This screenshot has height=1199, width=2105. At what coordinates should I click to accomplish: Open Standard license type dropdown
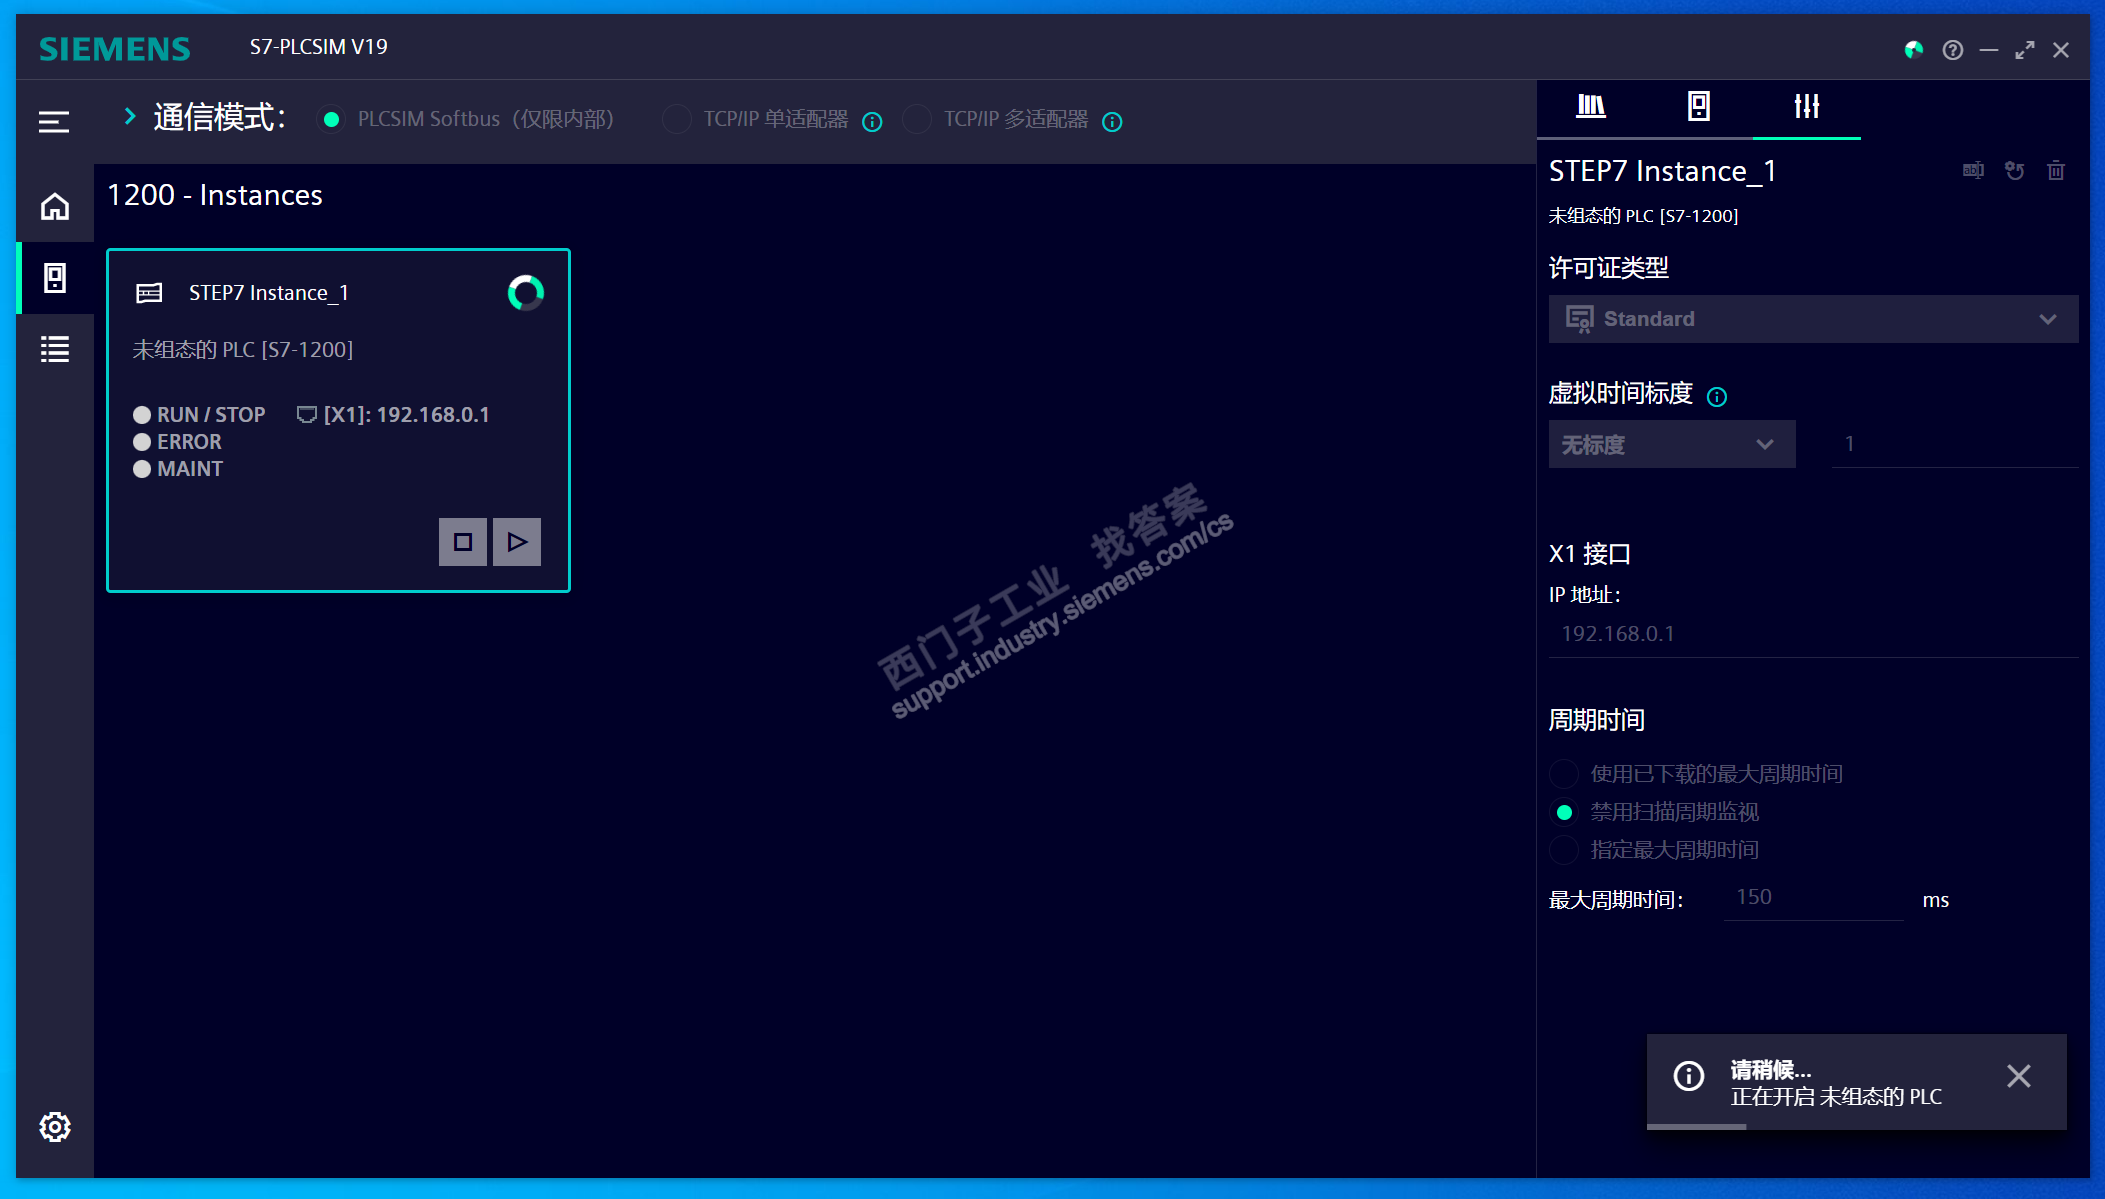(1812, 319)
